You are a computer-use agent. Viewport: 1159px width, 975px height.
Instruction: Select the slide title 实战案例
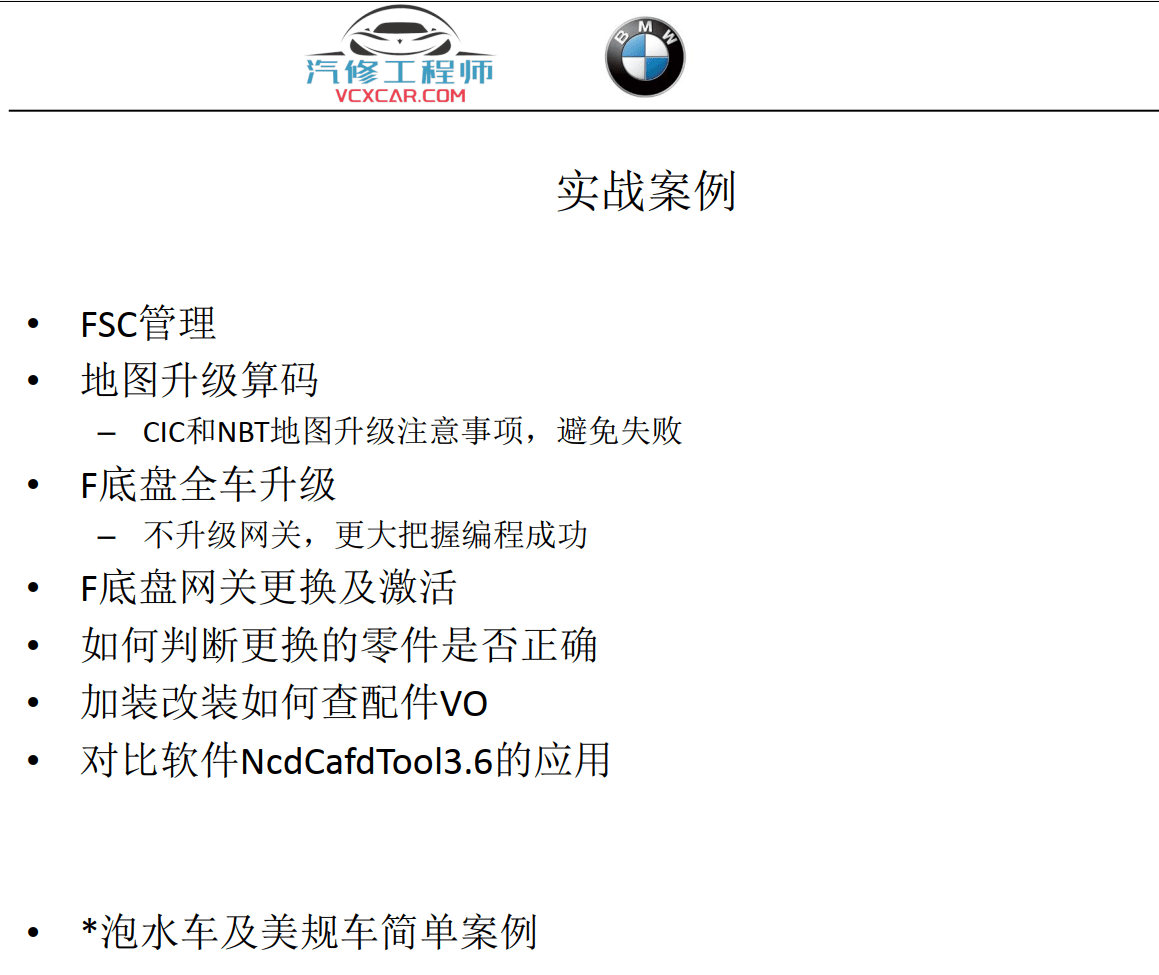[x=646, y=190]
